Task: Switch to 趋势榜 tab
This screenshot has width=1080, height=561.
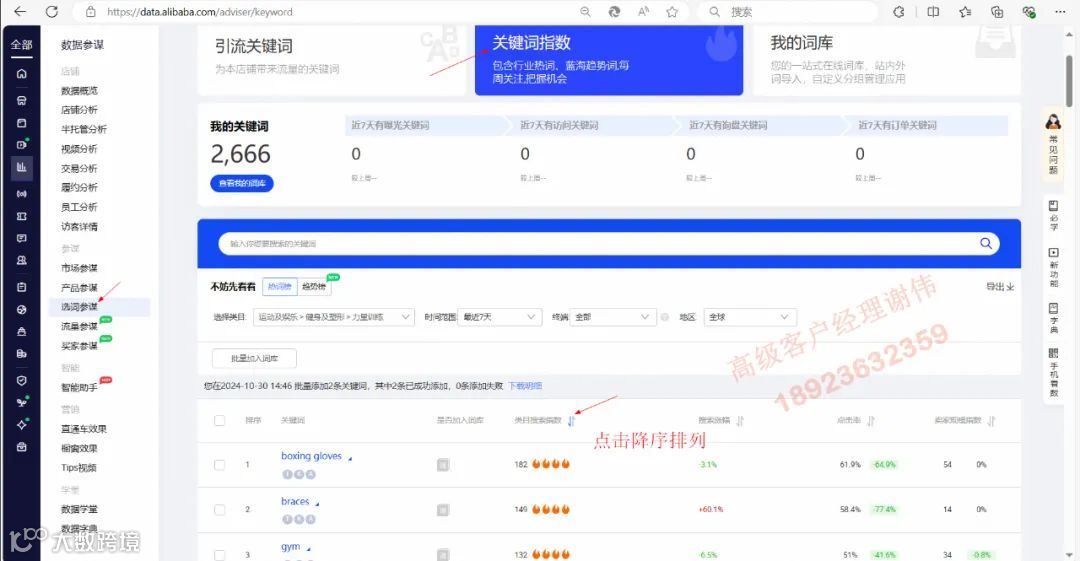Action: [314, 286]
